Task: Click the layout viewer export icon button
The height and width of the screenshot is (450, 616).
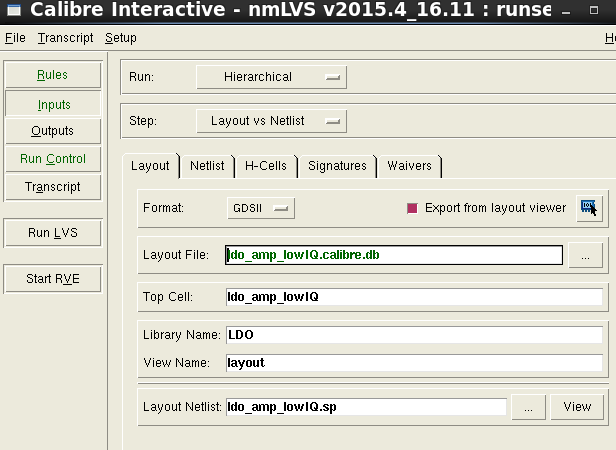Action: coord(589,208)
